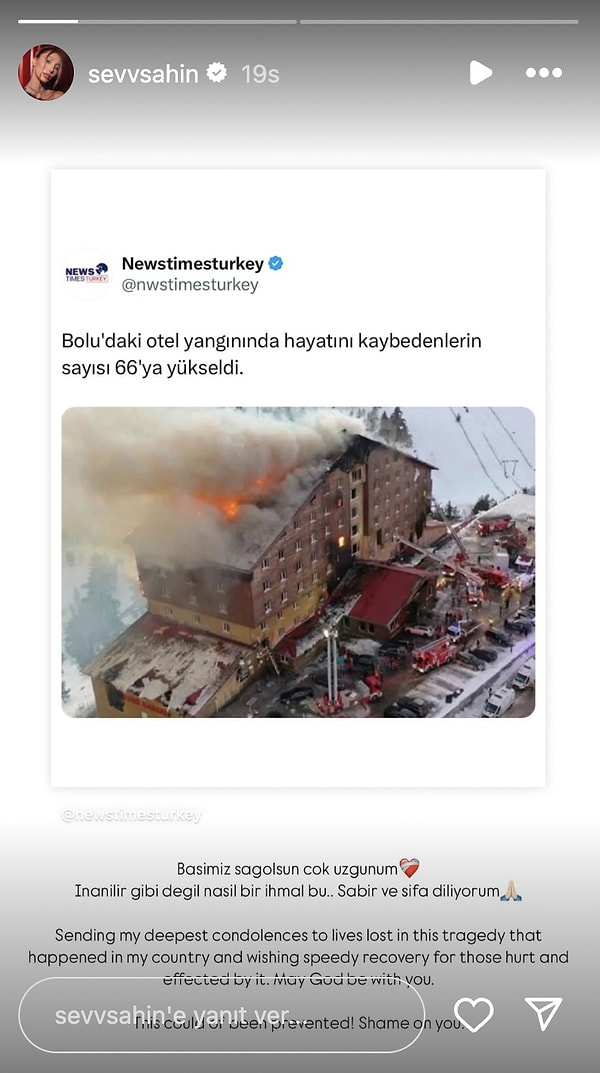600x1073 pixels.
Task: Click the Newstimesturkey account name
Action: click(x=193, y=263)
